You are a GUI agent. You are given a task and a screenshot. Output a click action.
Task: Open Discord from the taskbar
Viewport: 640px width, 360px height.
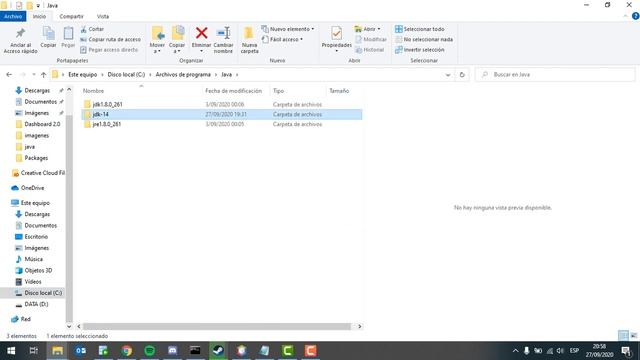click(x=173, y=351)
